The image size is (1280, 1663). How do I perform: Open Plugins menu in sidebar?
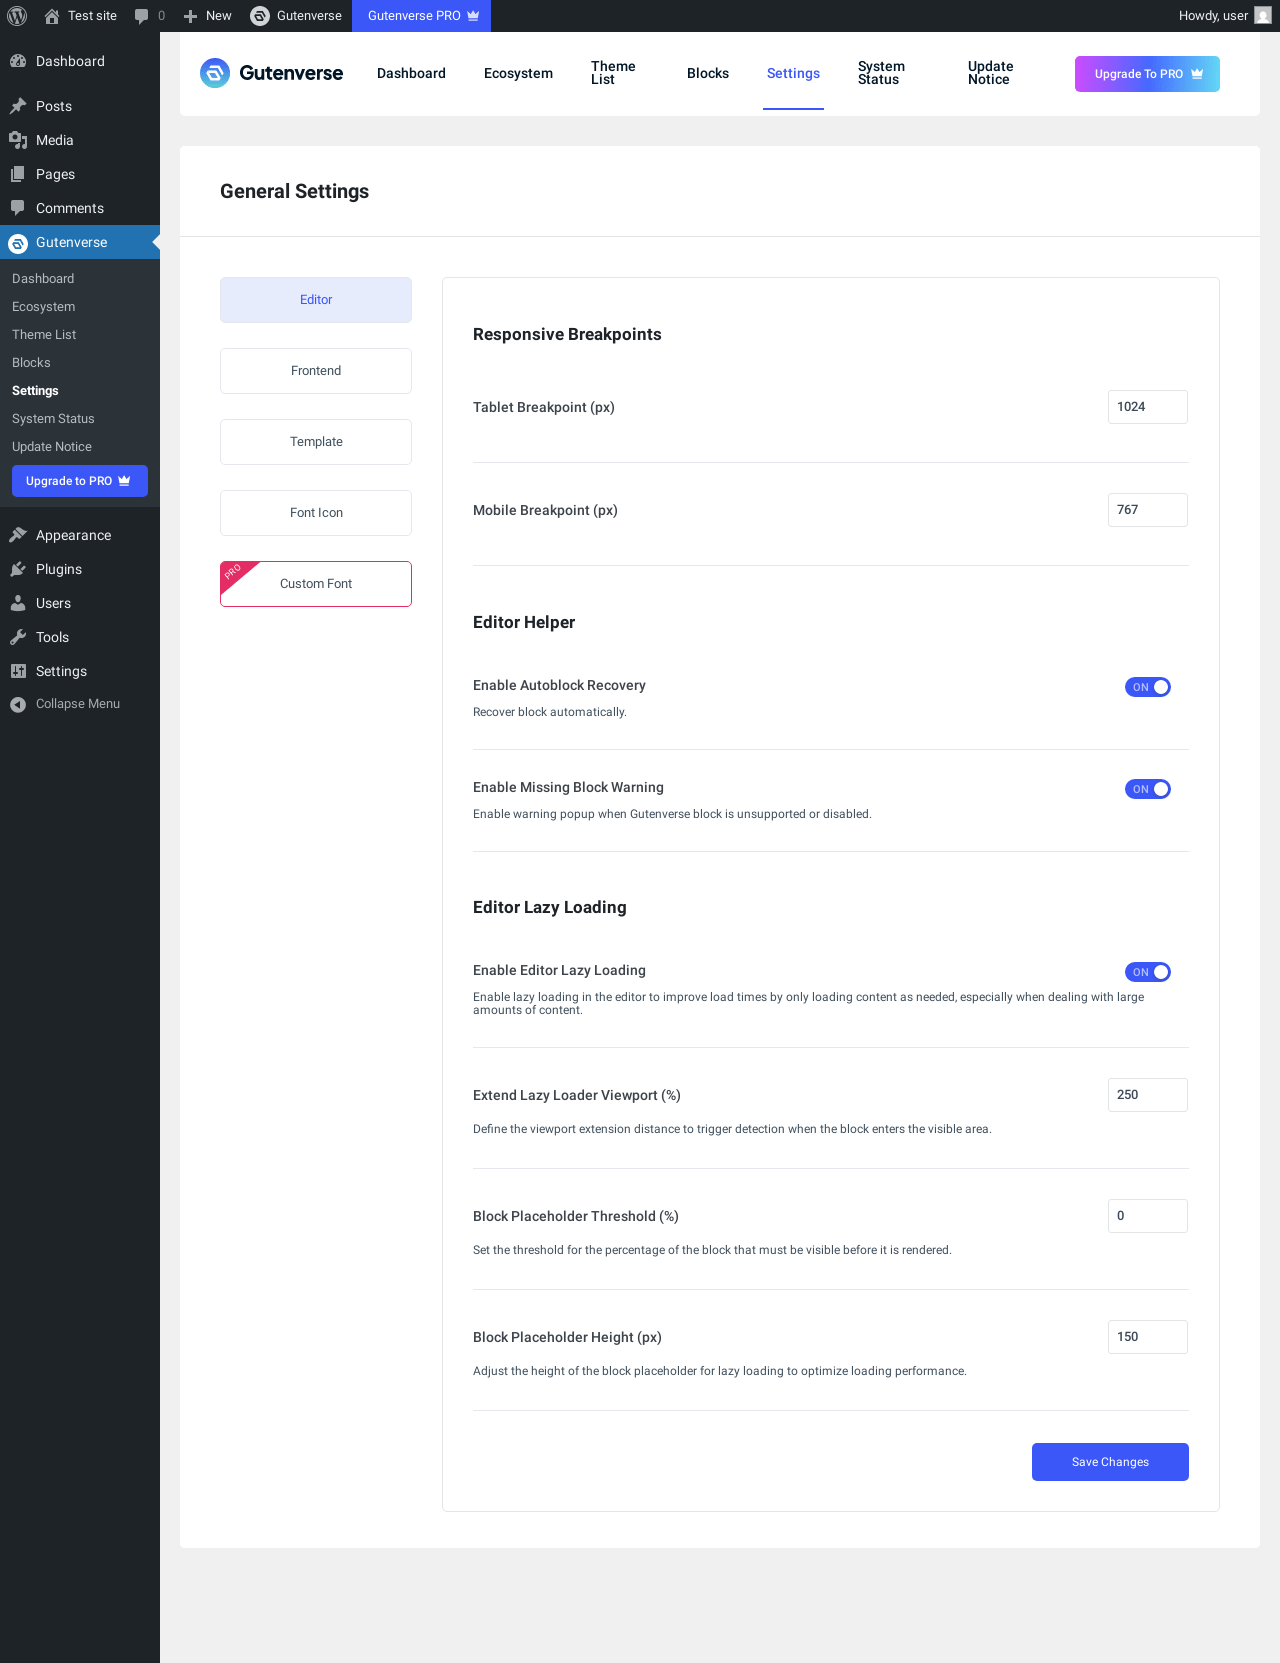tap(80, 569)
